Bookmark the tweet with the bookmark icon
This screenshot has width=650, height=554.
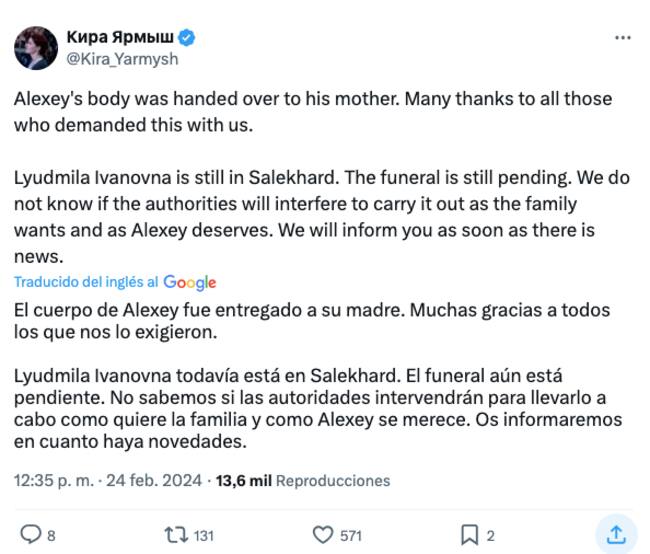point(469,535)
